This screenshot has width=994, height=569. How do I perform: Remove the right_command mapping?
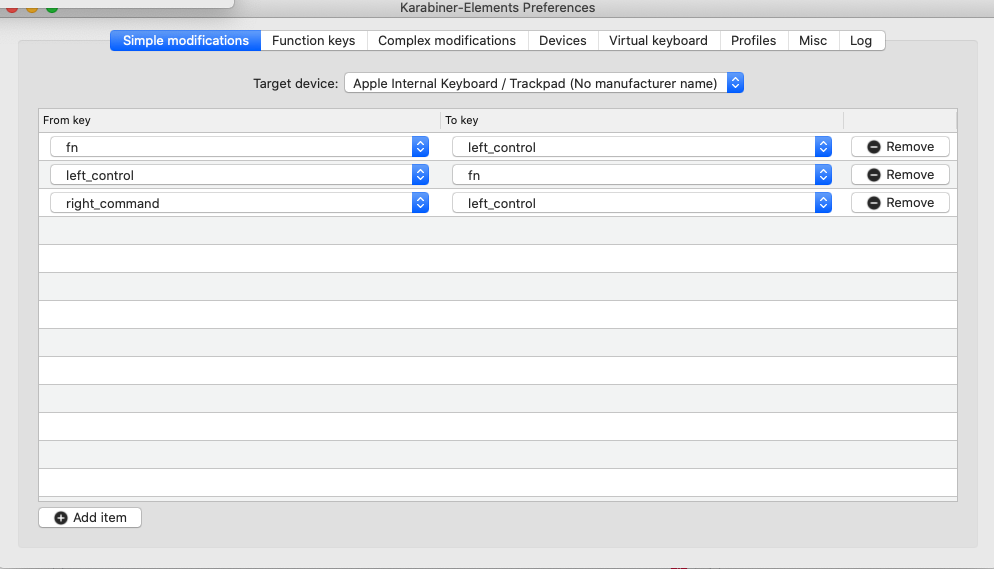point(900,202)
